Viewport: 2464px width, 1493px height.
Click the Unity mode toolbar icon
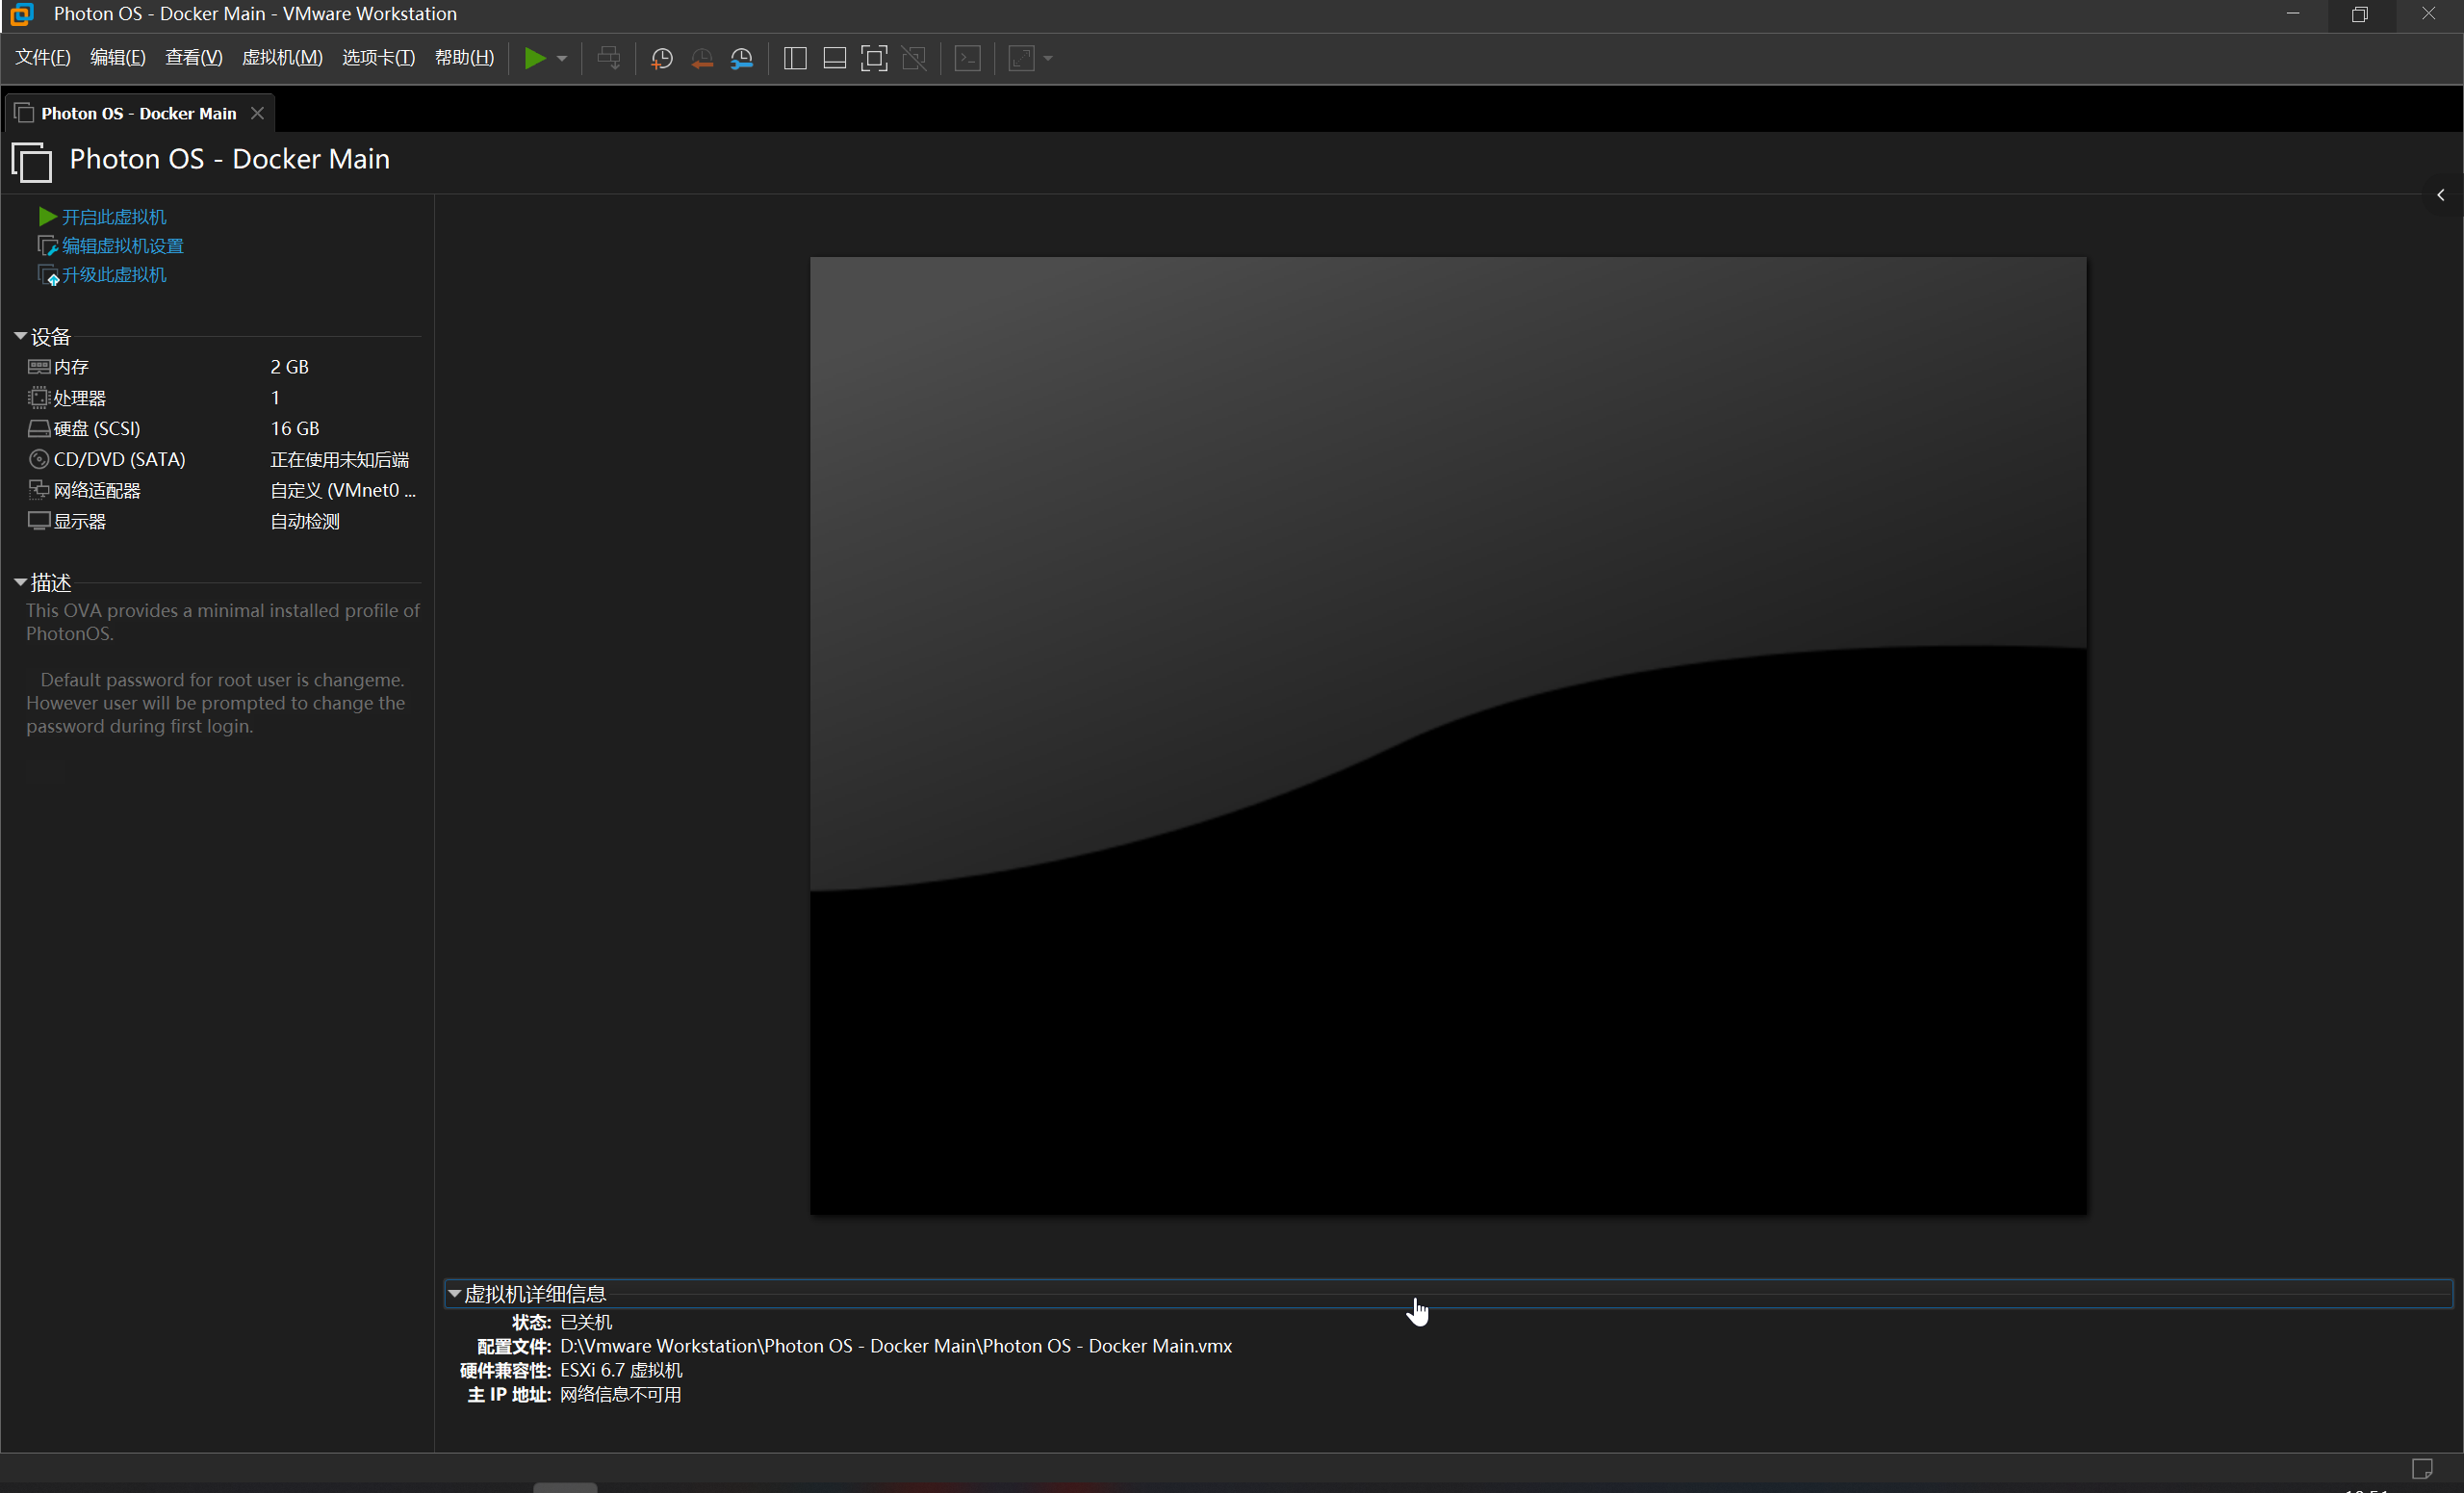click(914, 58)
